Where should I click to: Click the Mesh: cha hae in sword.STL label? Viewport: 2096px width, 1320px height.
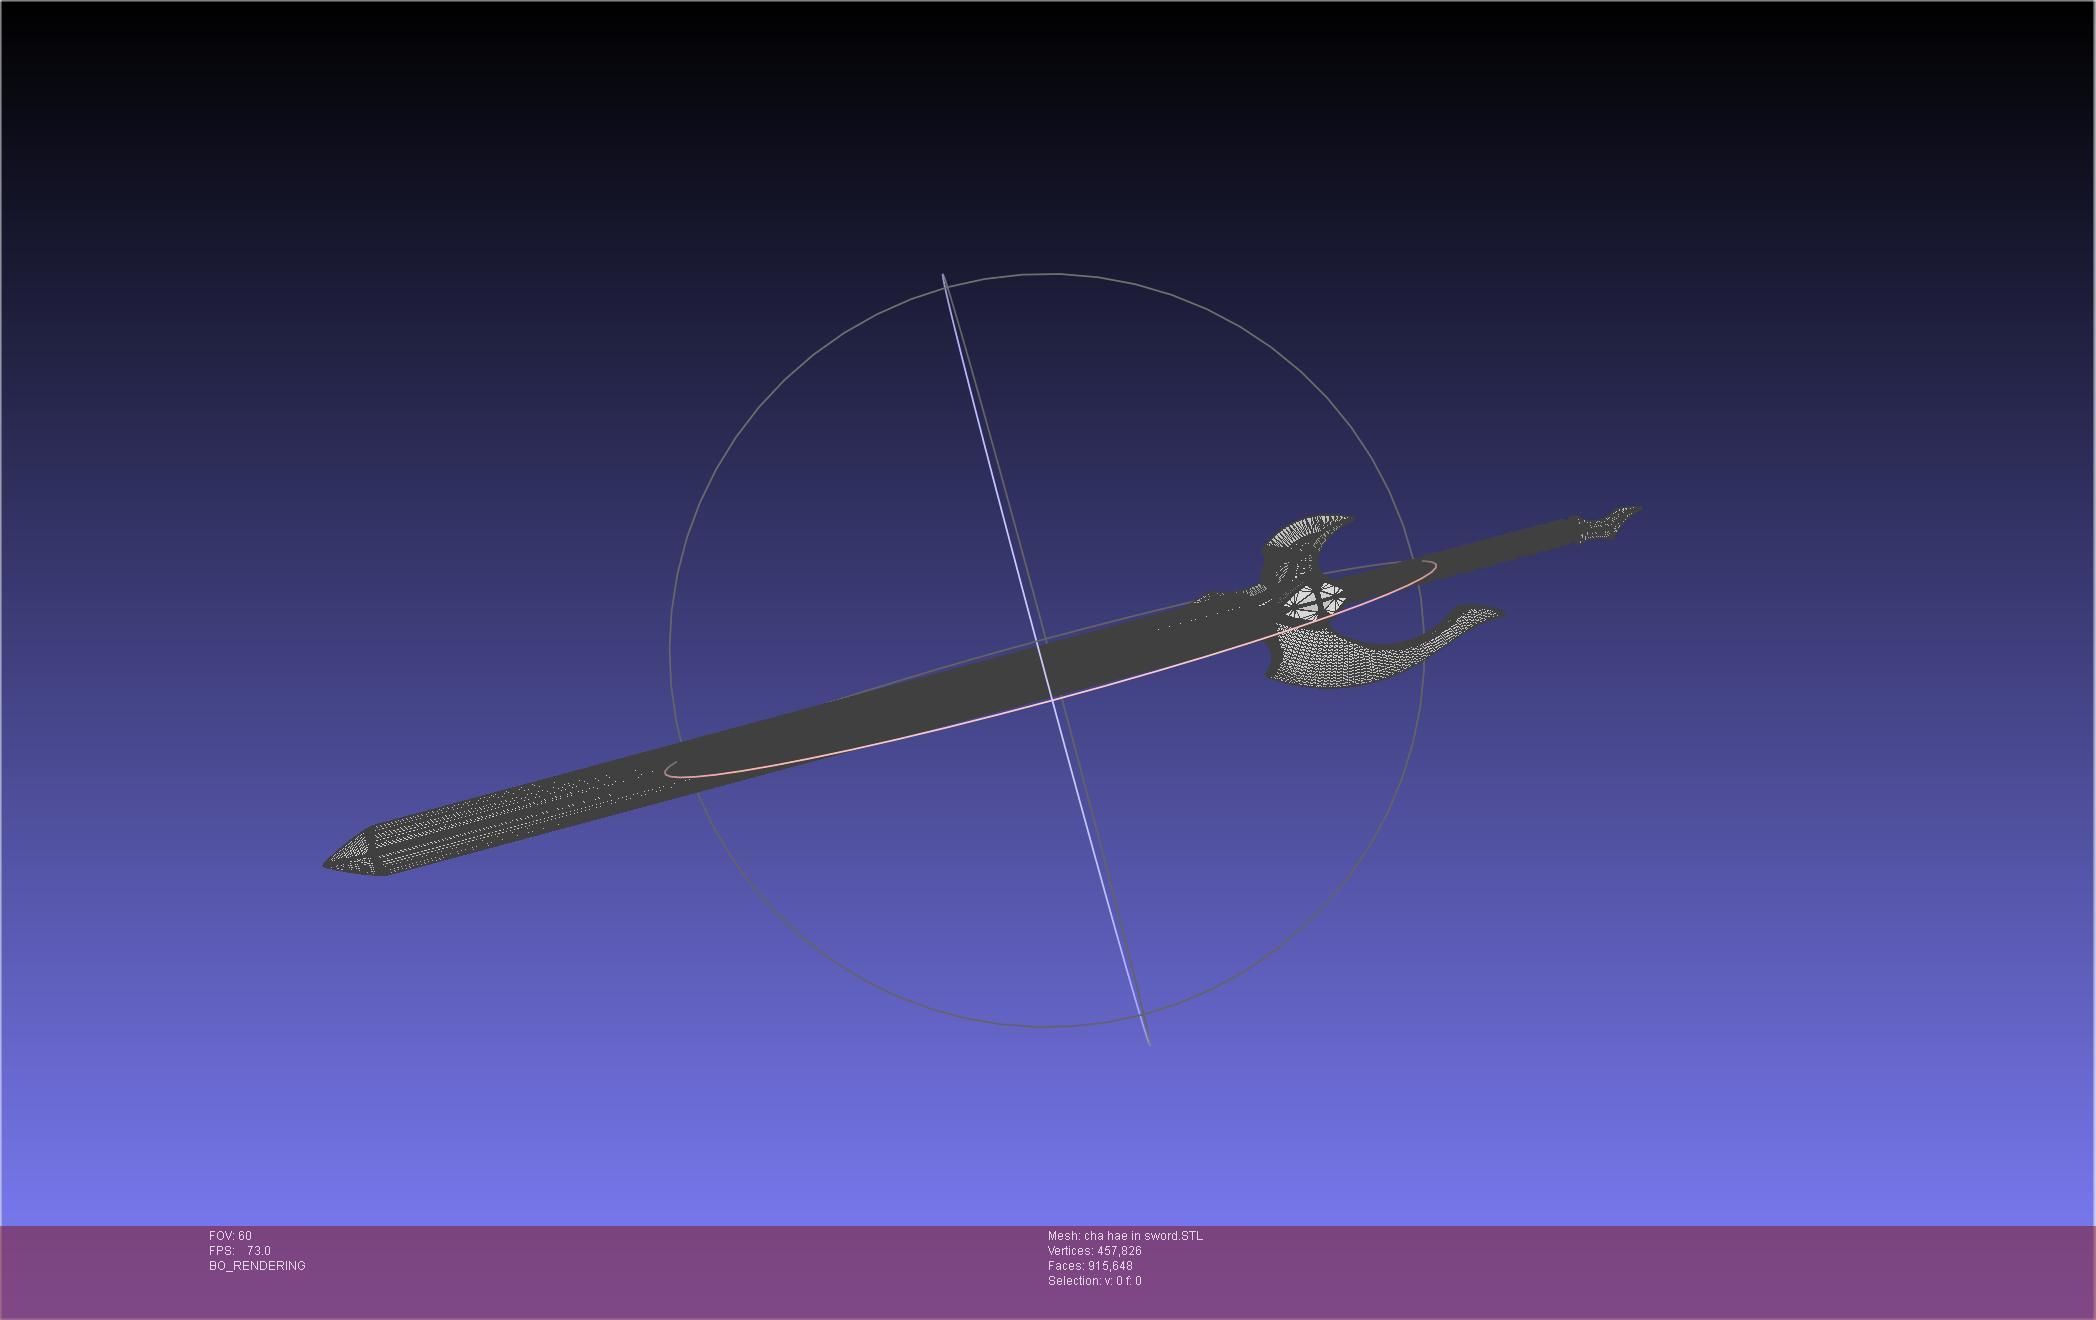[1125, 1236]
